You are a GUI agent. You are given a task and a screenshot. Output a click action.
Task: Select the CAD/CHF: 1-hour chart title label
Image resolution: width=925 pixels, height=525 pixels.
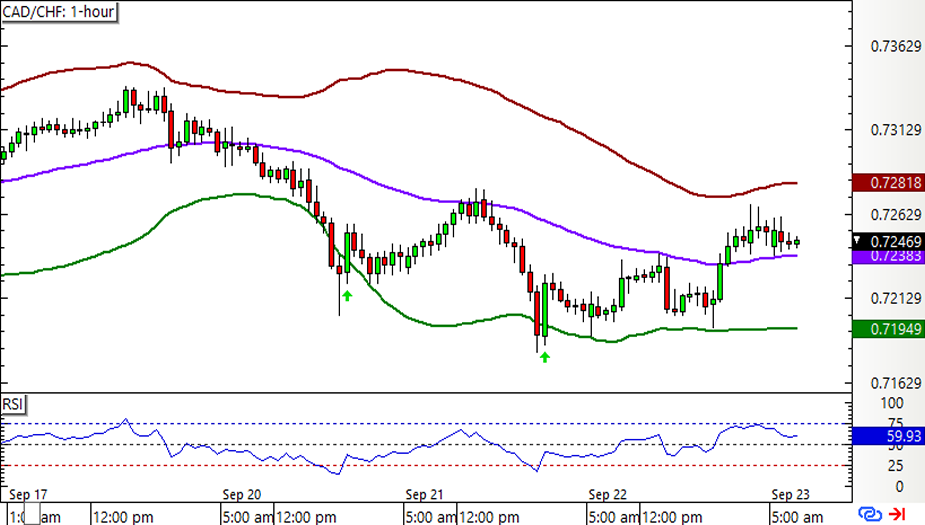(x=58, y=12)
